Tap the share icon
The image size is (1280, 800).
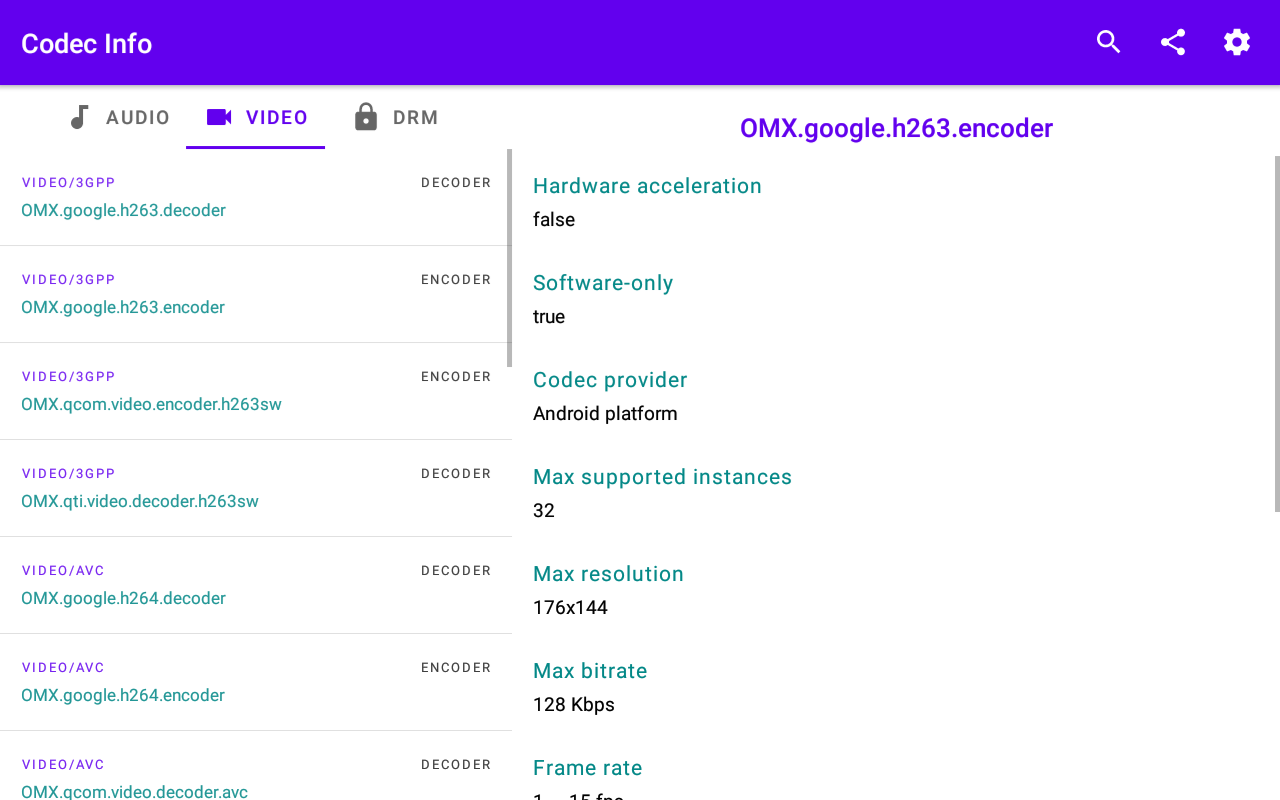coord(1172,42)
